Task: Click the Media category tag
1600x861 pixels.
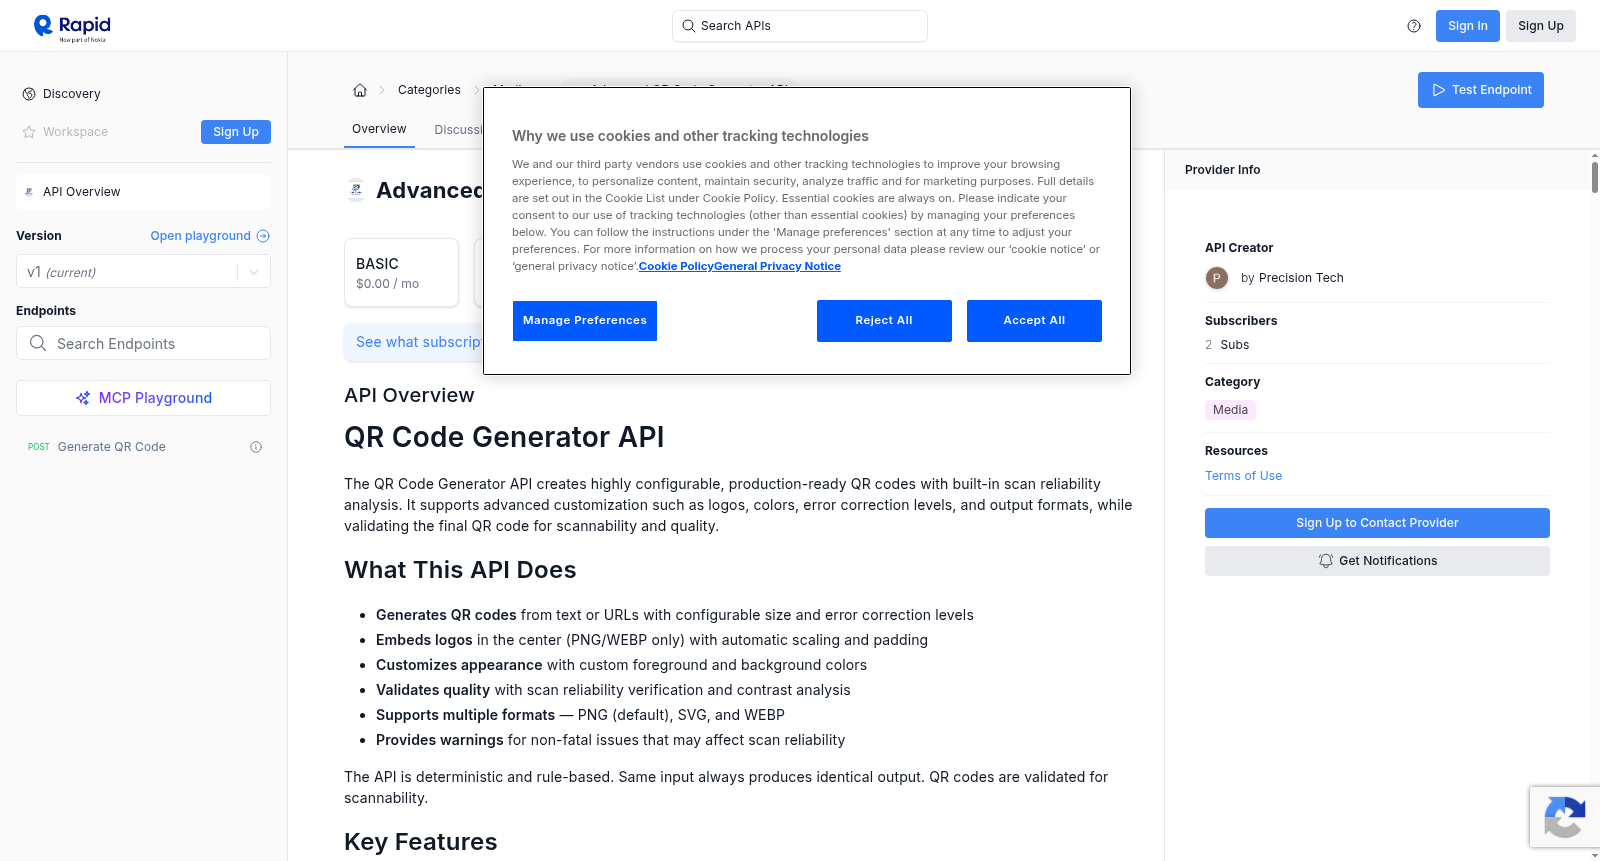Action: 1230,410
